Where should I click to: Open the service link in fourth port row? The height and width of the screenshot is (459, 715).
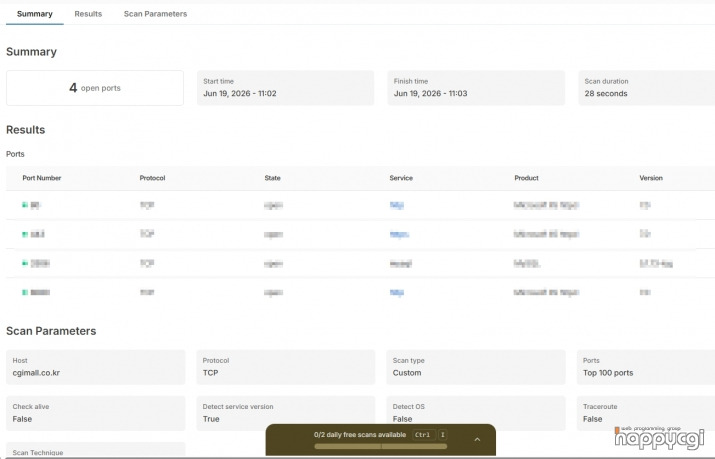coord(397,293)
